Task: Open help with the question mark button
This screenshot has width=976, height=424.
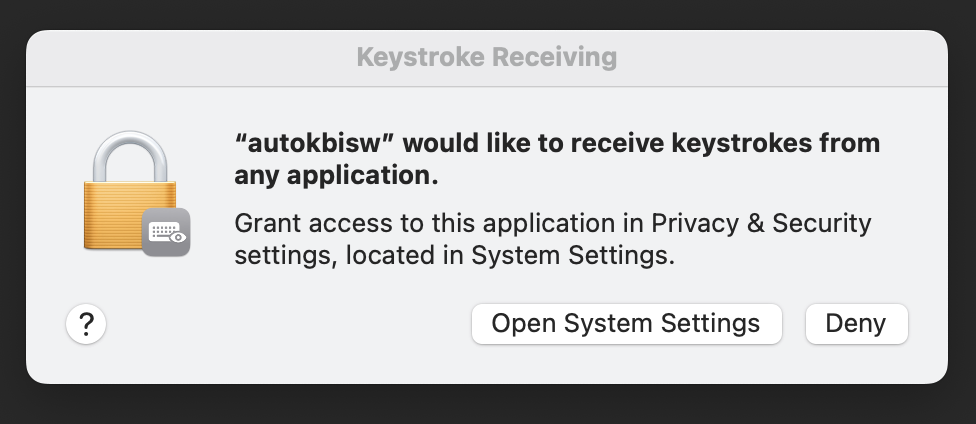Action: pyautogui.click(x=86, y=324)
